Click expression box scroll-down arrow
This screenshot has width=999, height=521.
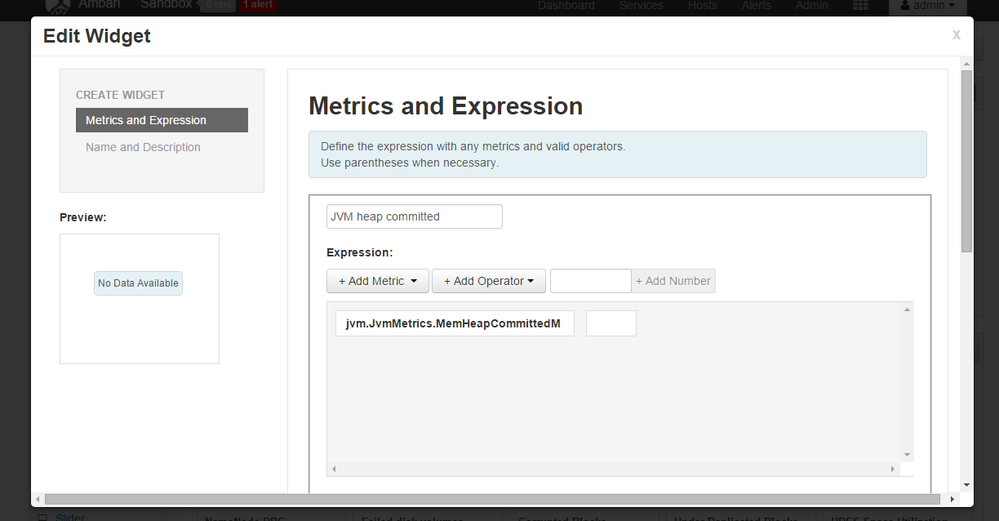point(907,454)
